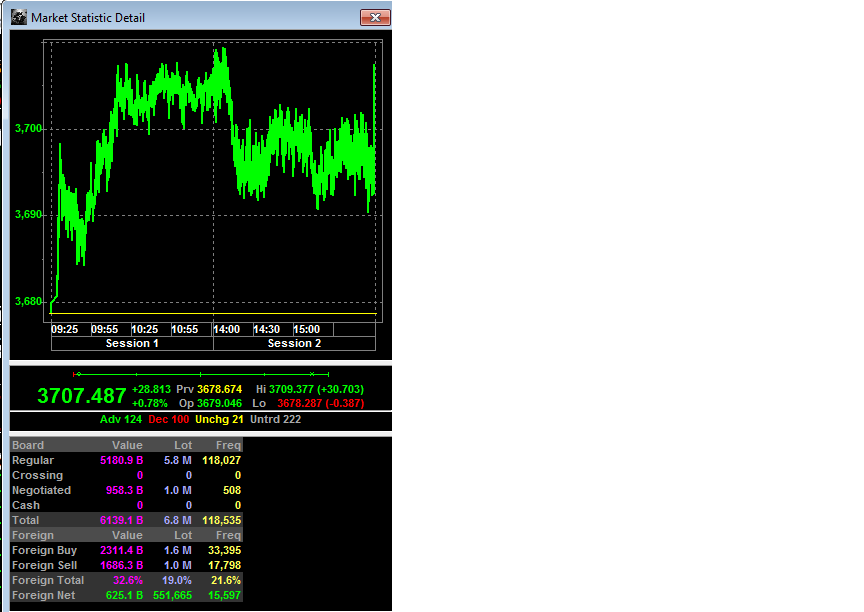Click the Adv 124 count
Screen dimensions: 864x612
pyautogui.click(x=121, y=419)
